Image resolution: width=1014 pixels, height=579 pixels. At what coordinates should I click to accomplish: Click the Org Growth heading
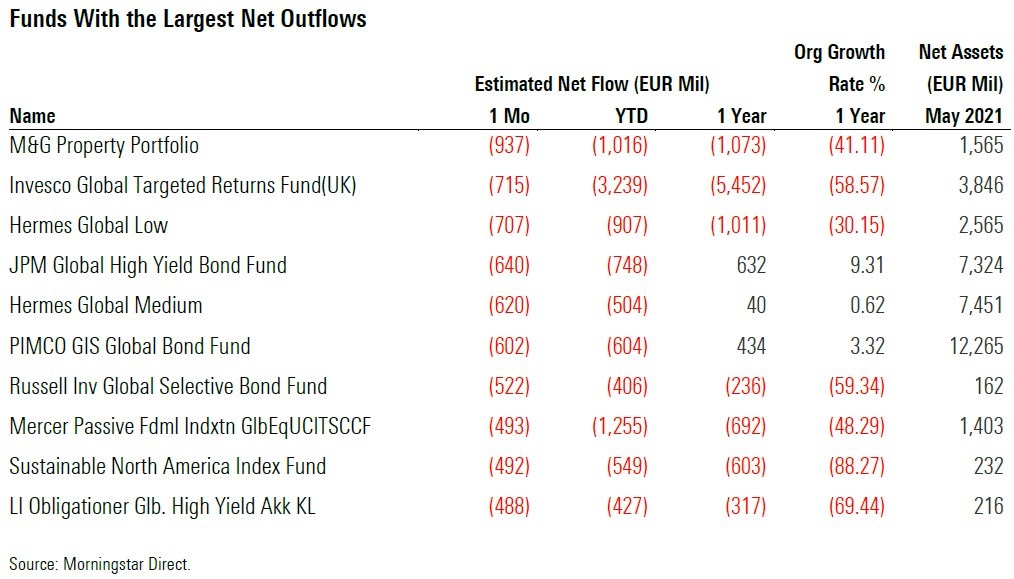(839, 52)
